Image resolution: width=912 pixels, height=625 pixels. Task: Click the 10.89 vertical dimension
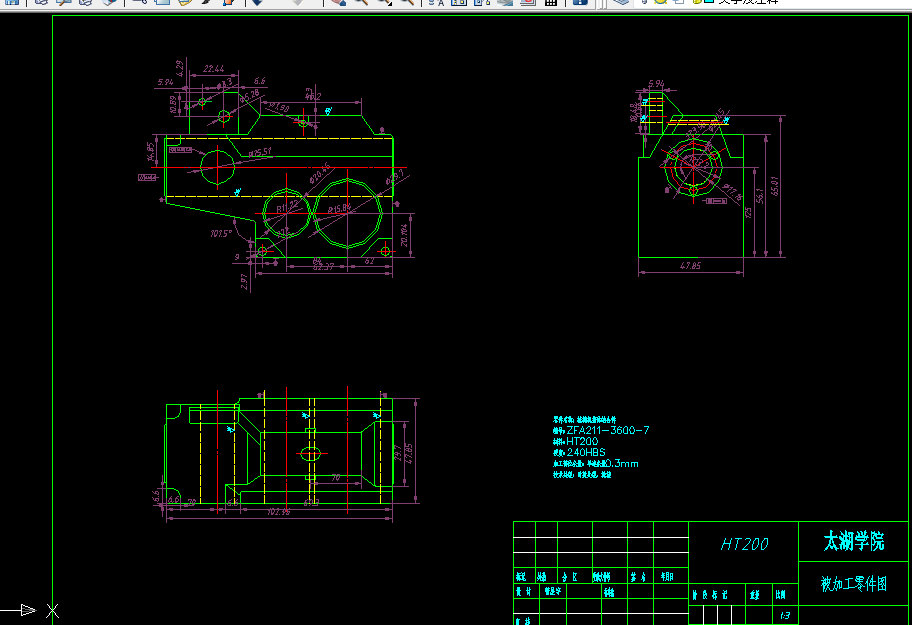click(173, 105)
